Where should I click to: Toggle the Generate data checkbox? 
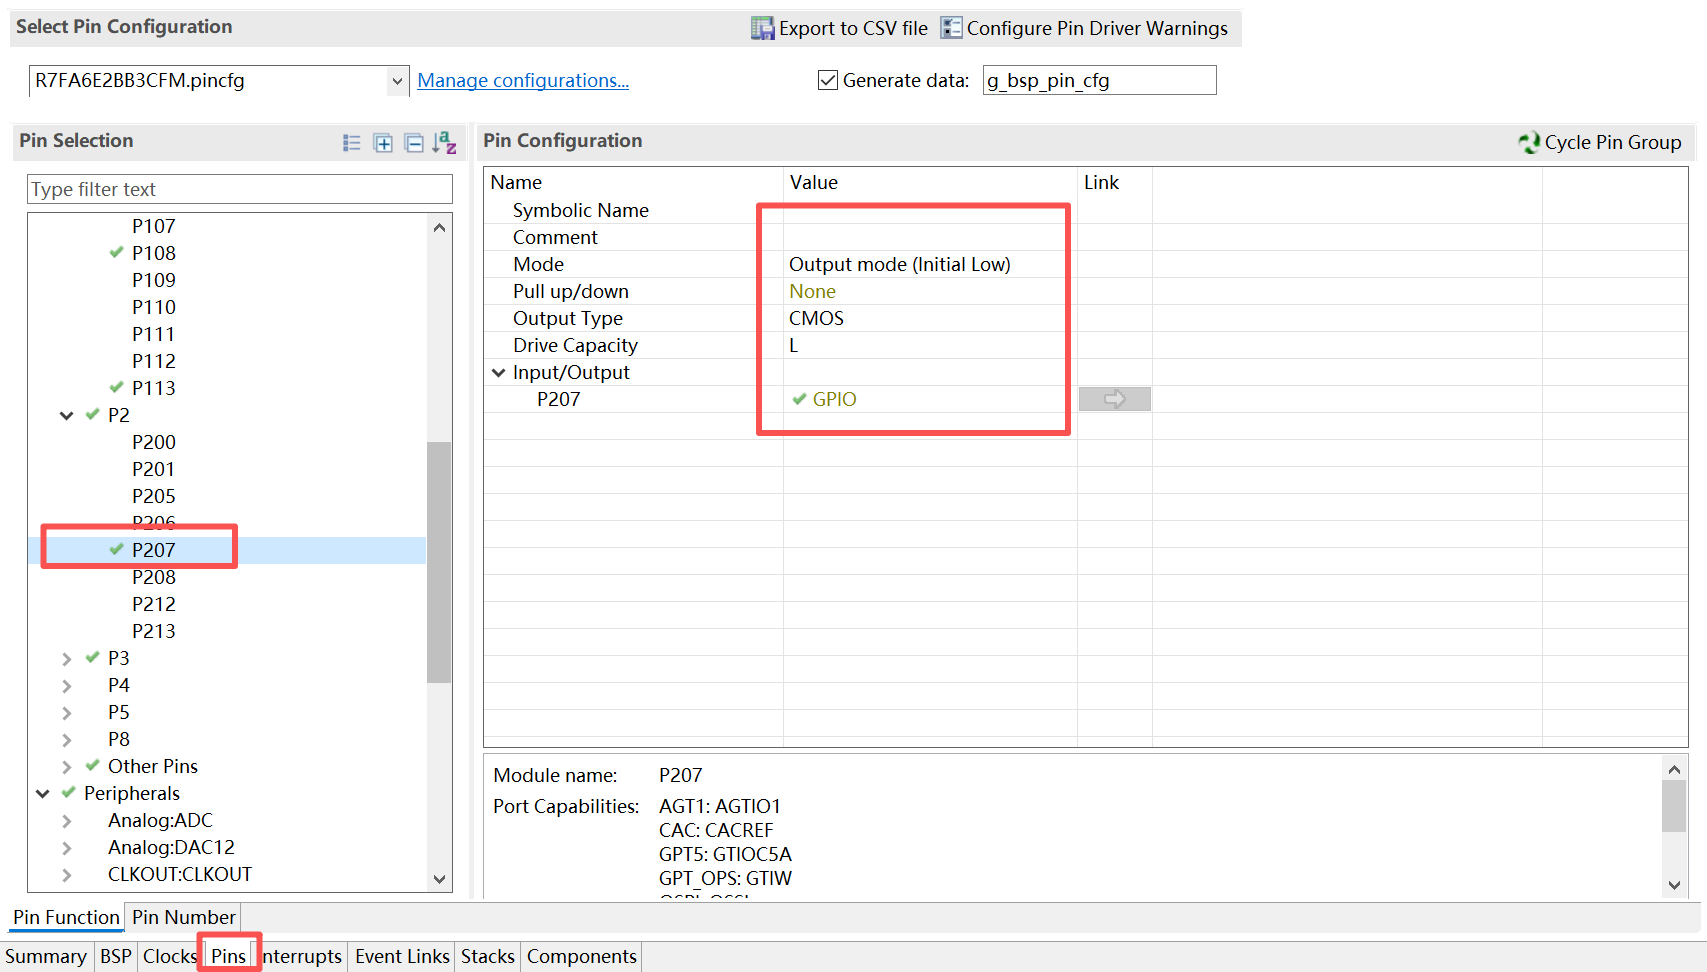tap(828, 80)
